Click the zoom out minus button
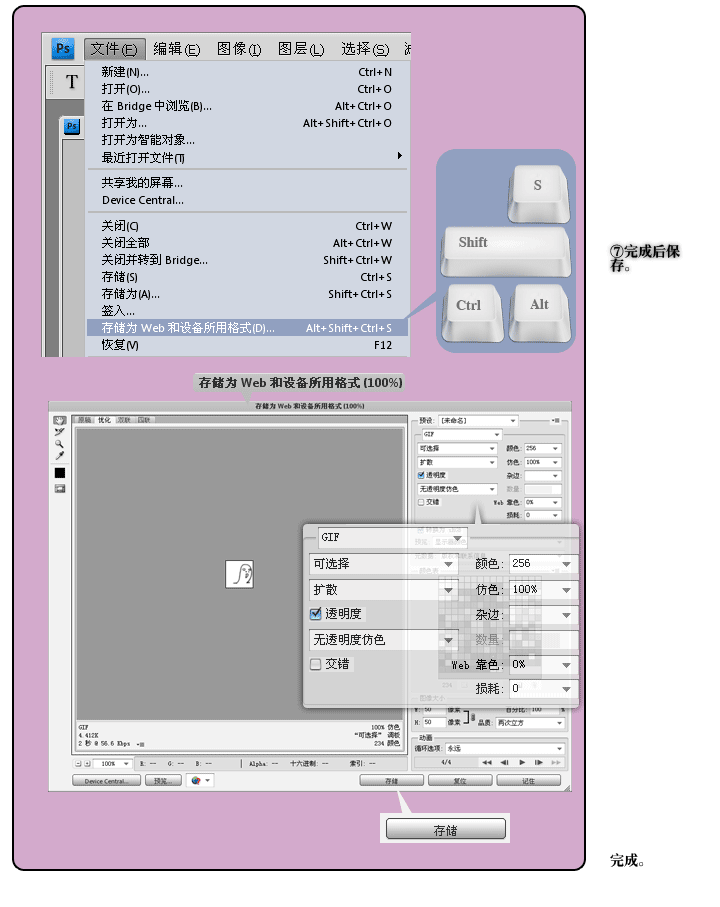 coord(77,764)
